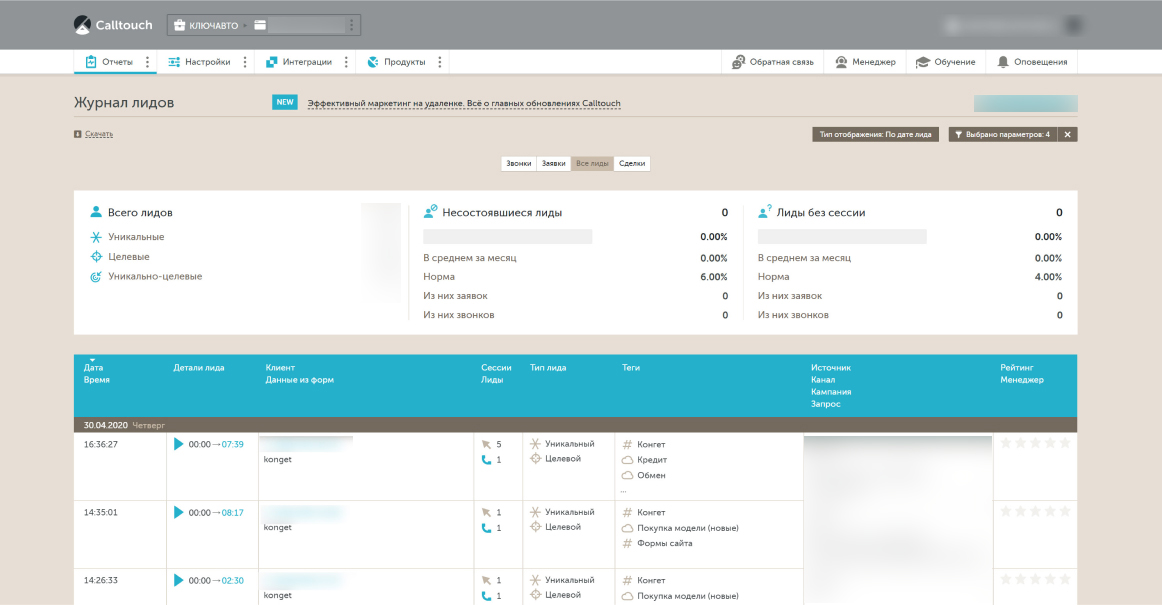This screenshot has width=1162, height=605.
Task: Click the Целевые target icon
Action: coord(96,257)
